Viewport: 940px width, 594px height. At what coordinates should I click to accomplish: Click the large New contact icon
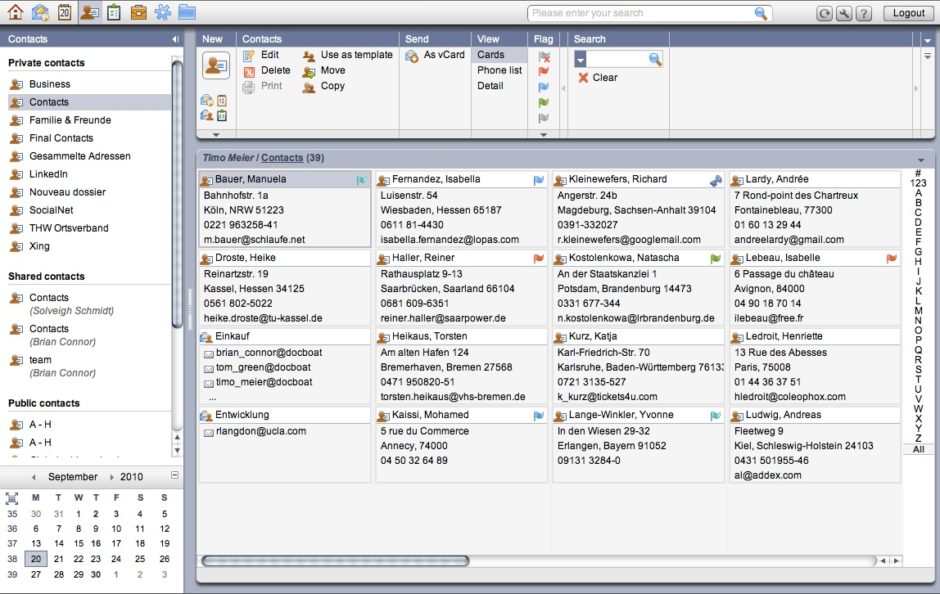215,65
